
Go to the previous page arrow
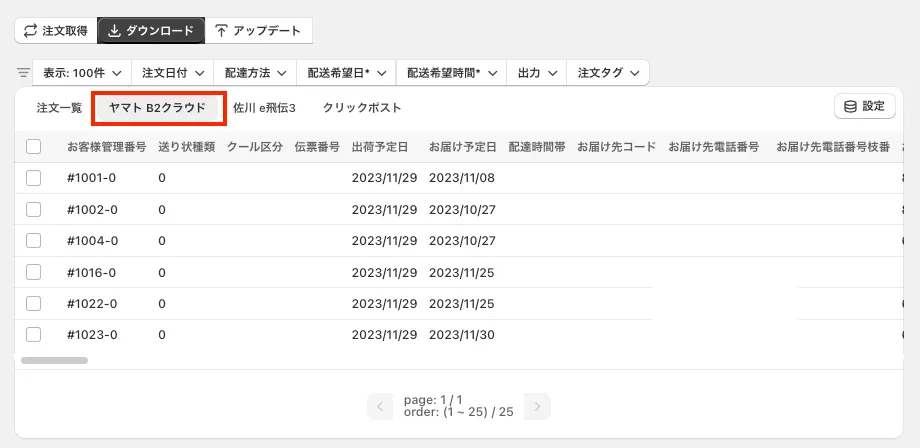(x=380, y=406)
